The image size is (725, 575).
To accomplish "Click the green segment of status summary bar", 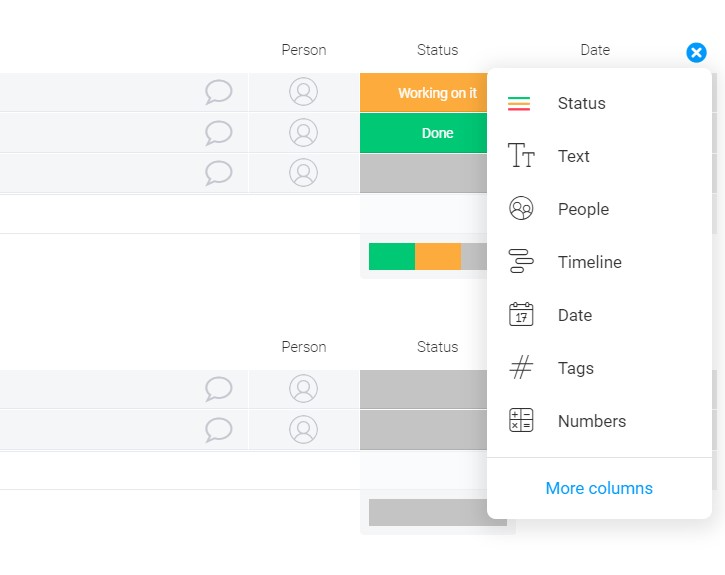I will click(392, 257).
